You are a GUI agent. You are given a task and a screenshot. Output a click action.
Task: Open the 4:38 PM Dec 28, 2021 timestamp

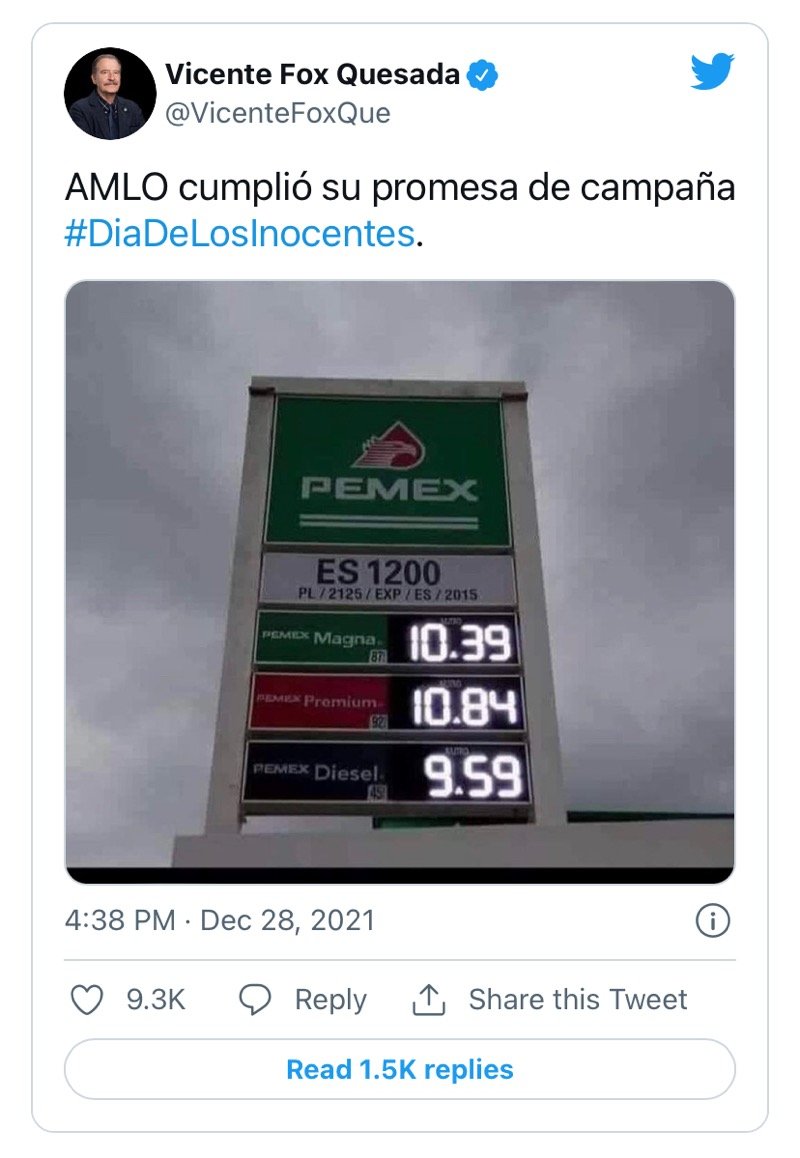[x=220, y=920]
